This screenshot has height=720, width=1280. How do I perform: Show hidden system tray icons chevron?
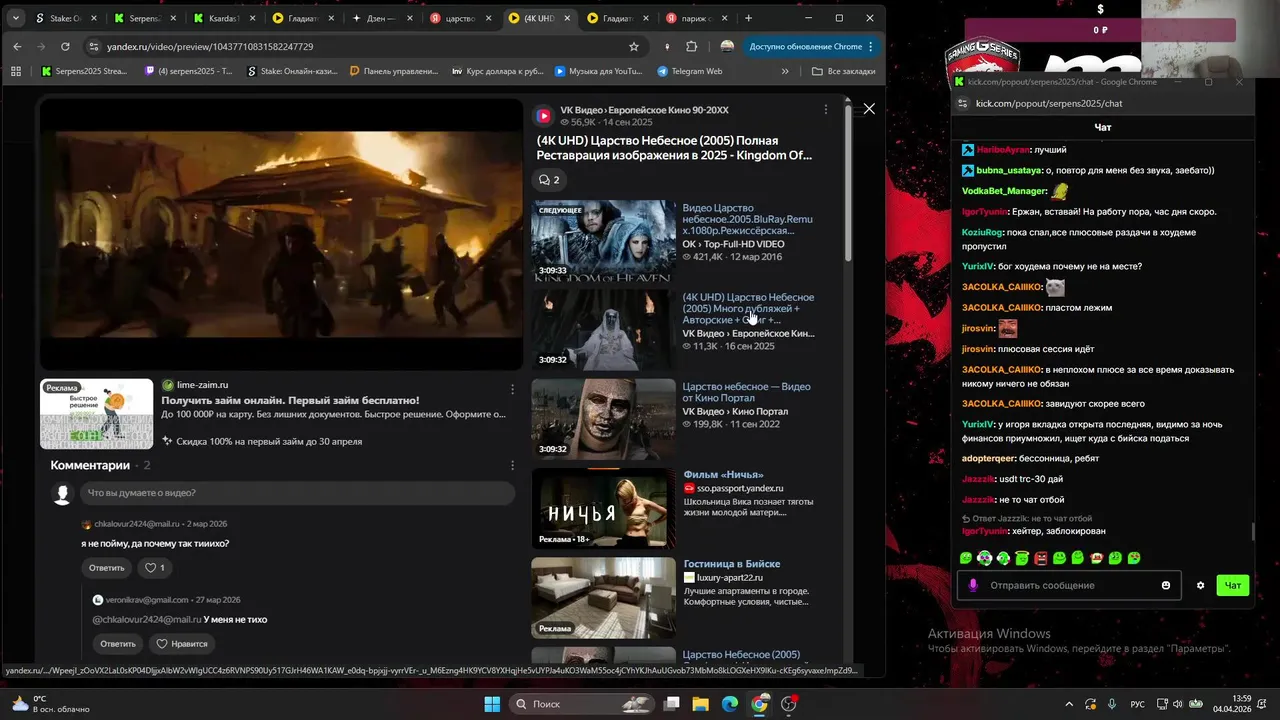[1068, 704]
